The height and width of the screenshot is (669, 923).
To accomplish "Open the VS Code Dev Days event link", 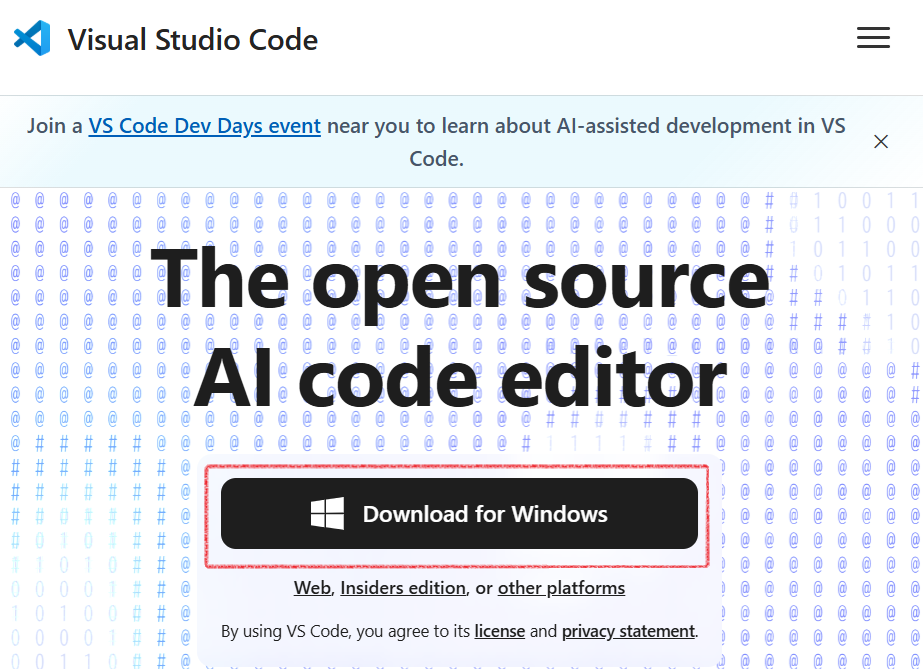I will 204,126.
